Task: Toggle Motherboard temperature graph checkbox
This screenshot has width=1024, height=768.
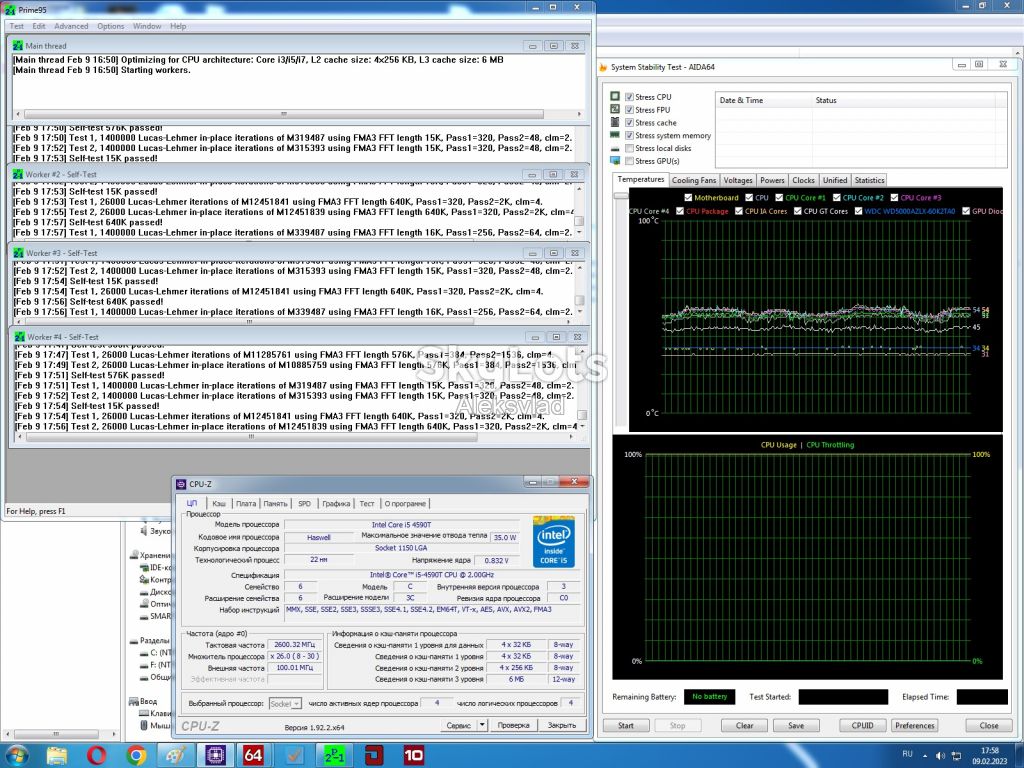Action: [x=688, y=197]
